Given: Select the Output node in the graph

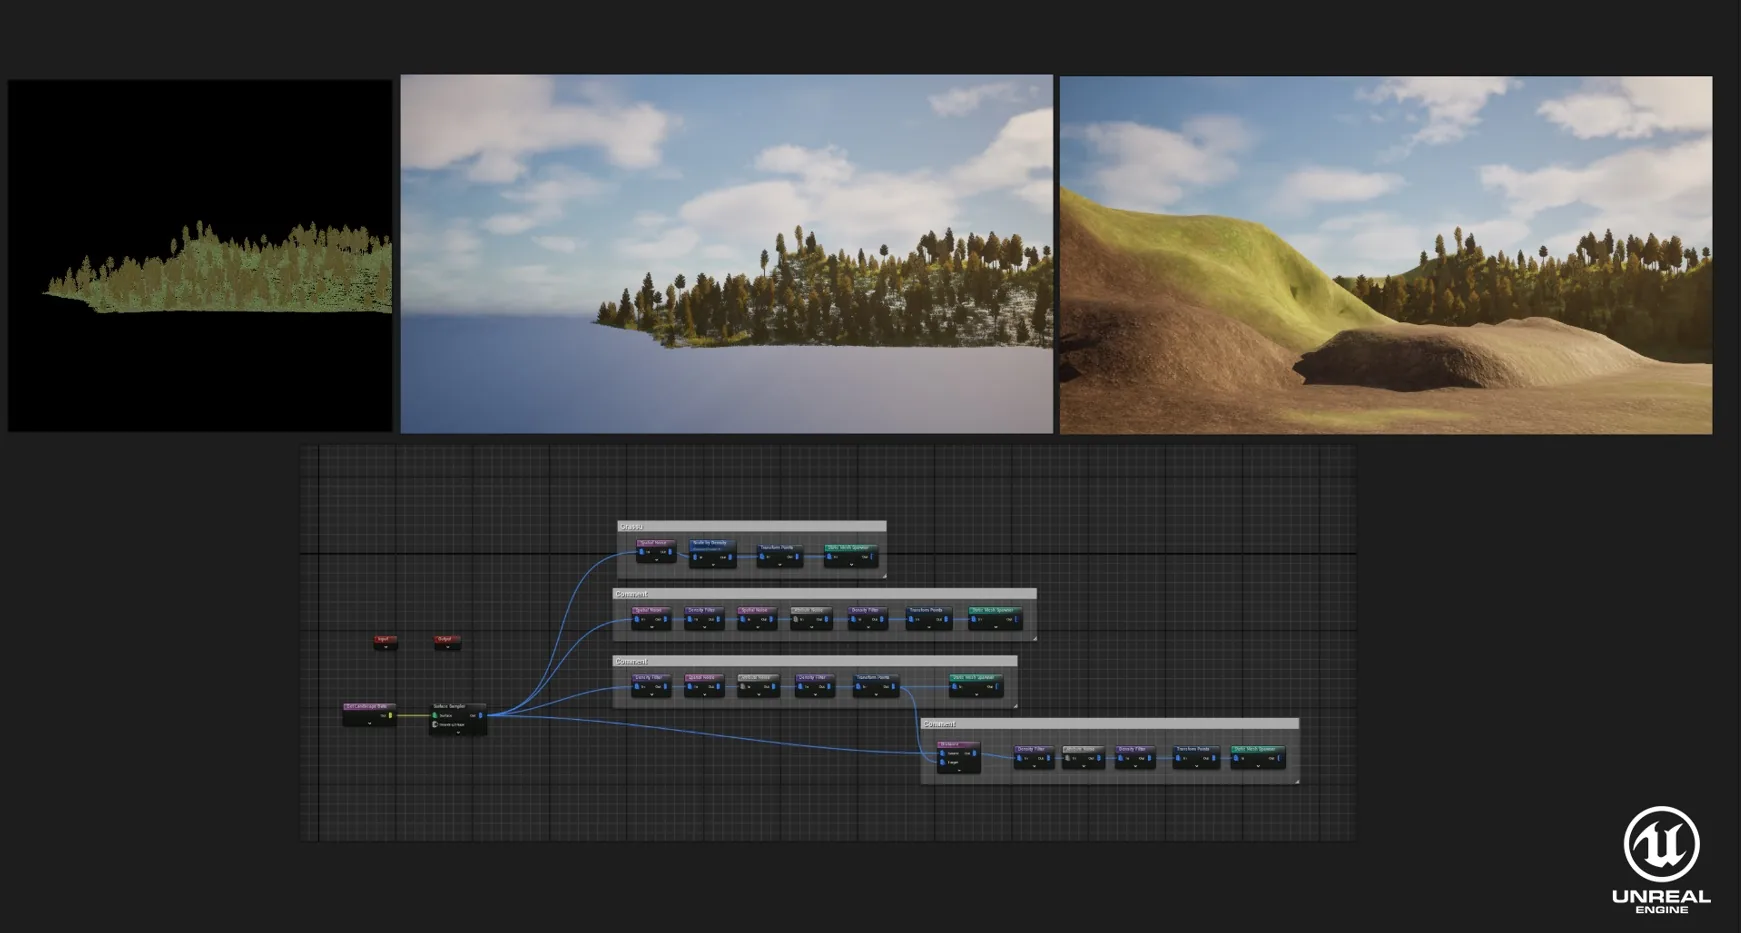Looking at the screenshot, I should (447, 642).
